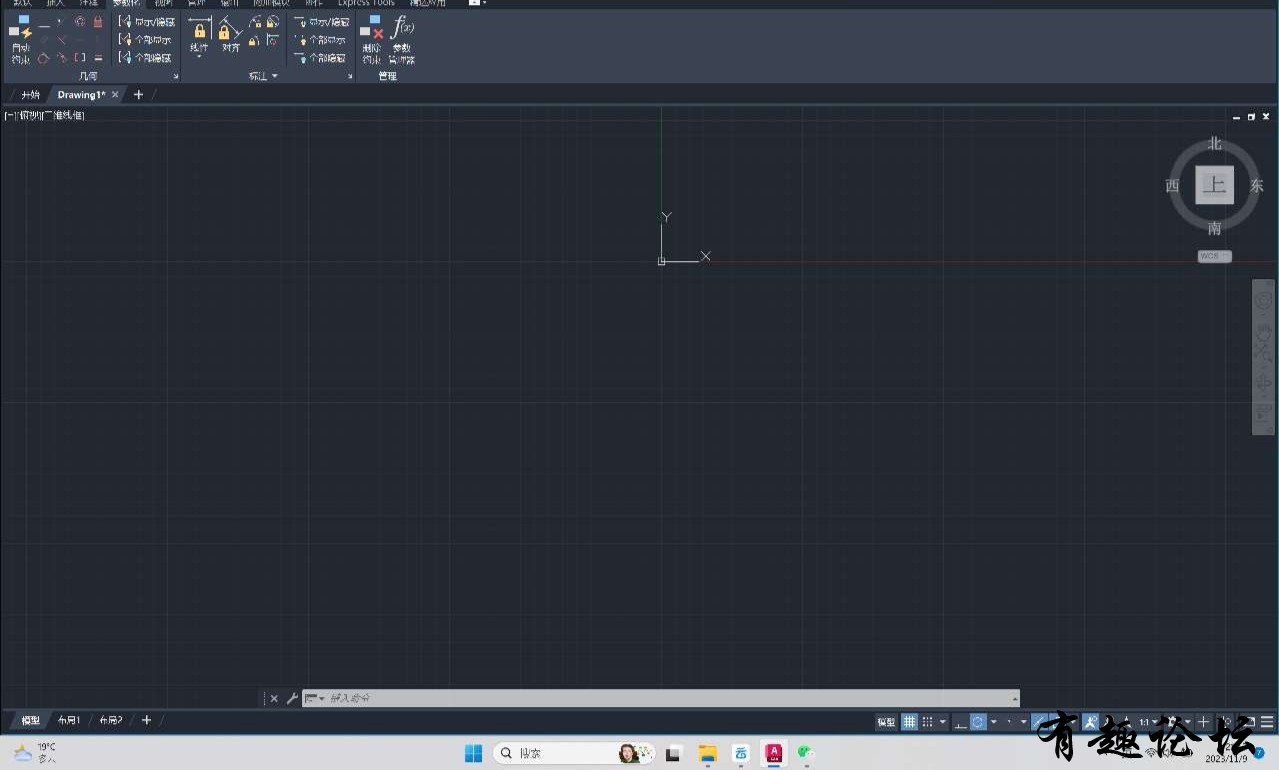
Task: Toggle ortho mode in status bar
Action: (x=960, y=722)
